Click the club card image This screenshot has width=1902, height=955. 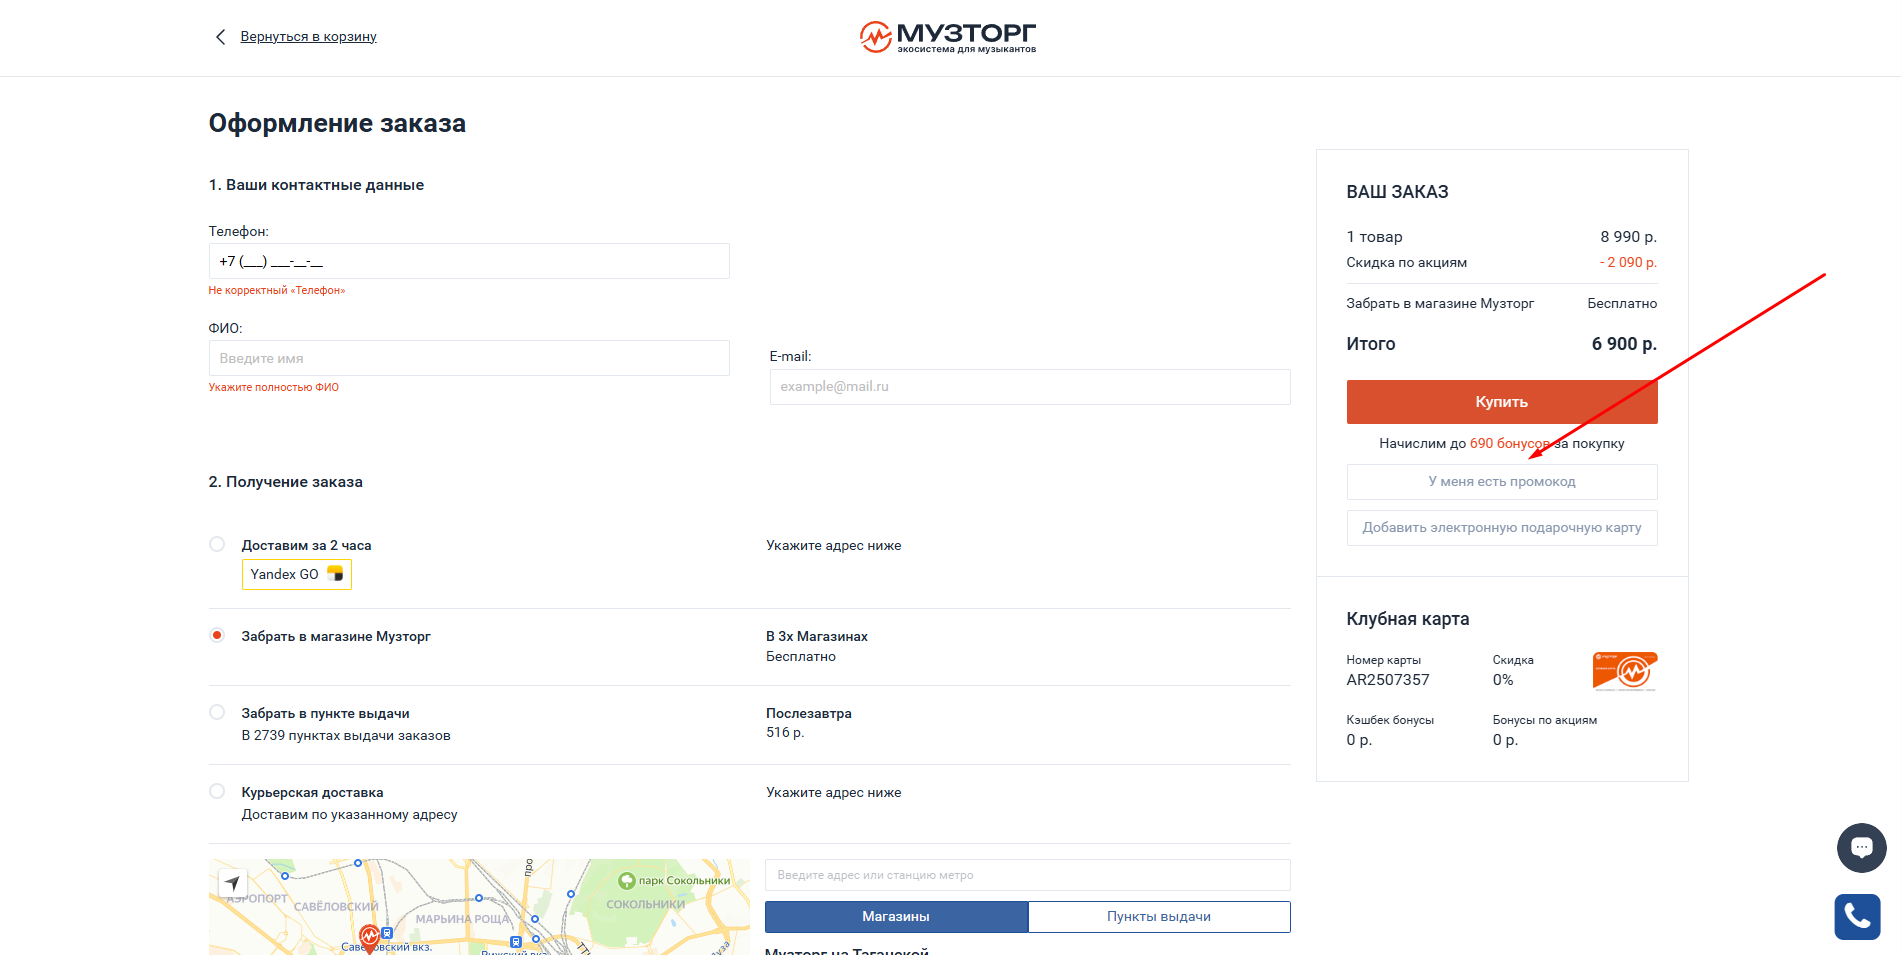[x=1624, y=671]
